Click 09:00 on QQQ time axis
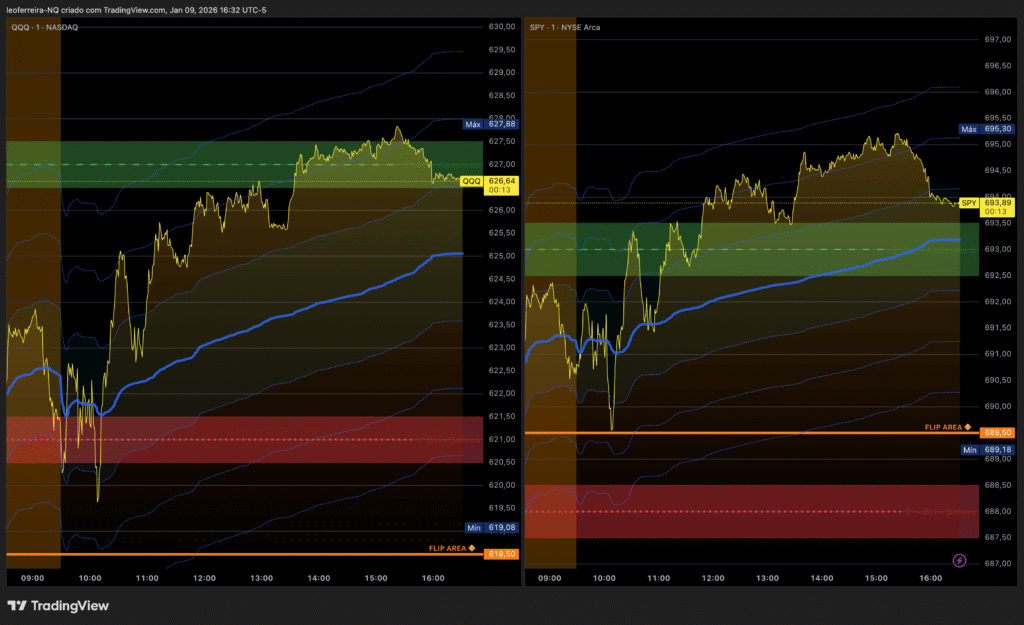The width and height of the screenshot is (1024, 625). [x=33, y=578]
